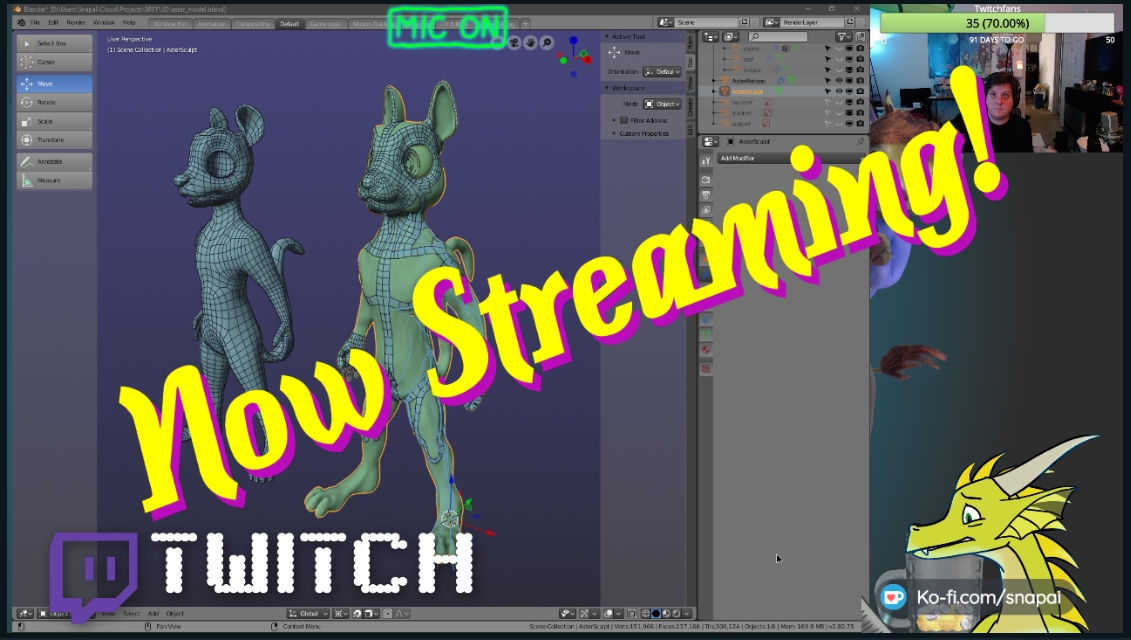1131x640 pixels.
Task: Click the new scene icon beside Scene field
Action: [744, 22]
